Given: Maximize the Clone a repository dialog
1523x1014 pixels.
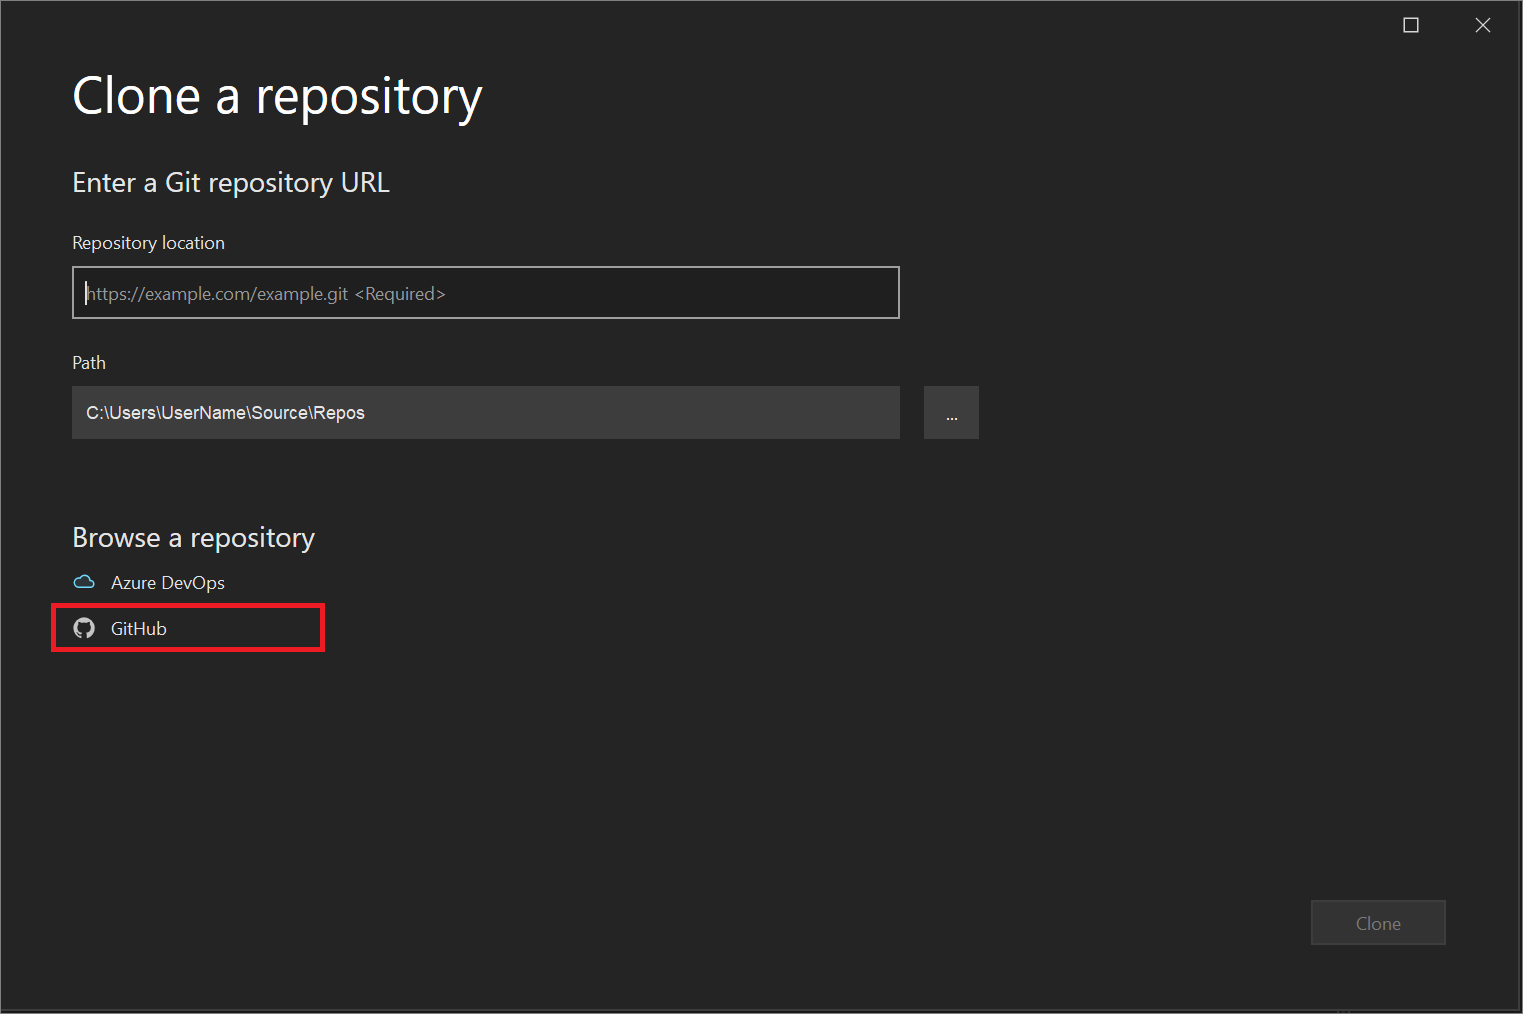Looking at the screenshot, I should 1410,25.
